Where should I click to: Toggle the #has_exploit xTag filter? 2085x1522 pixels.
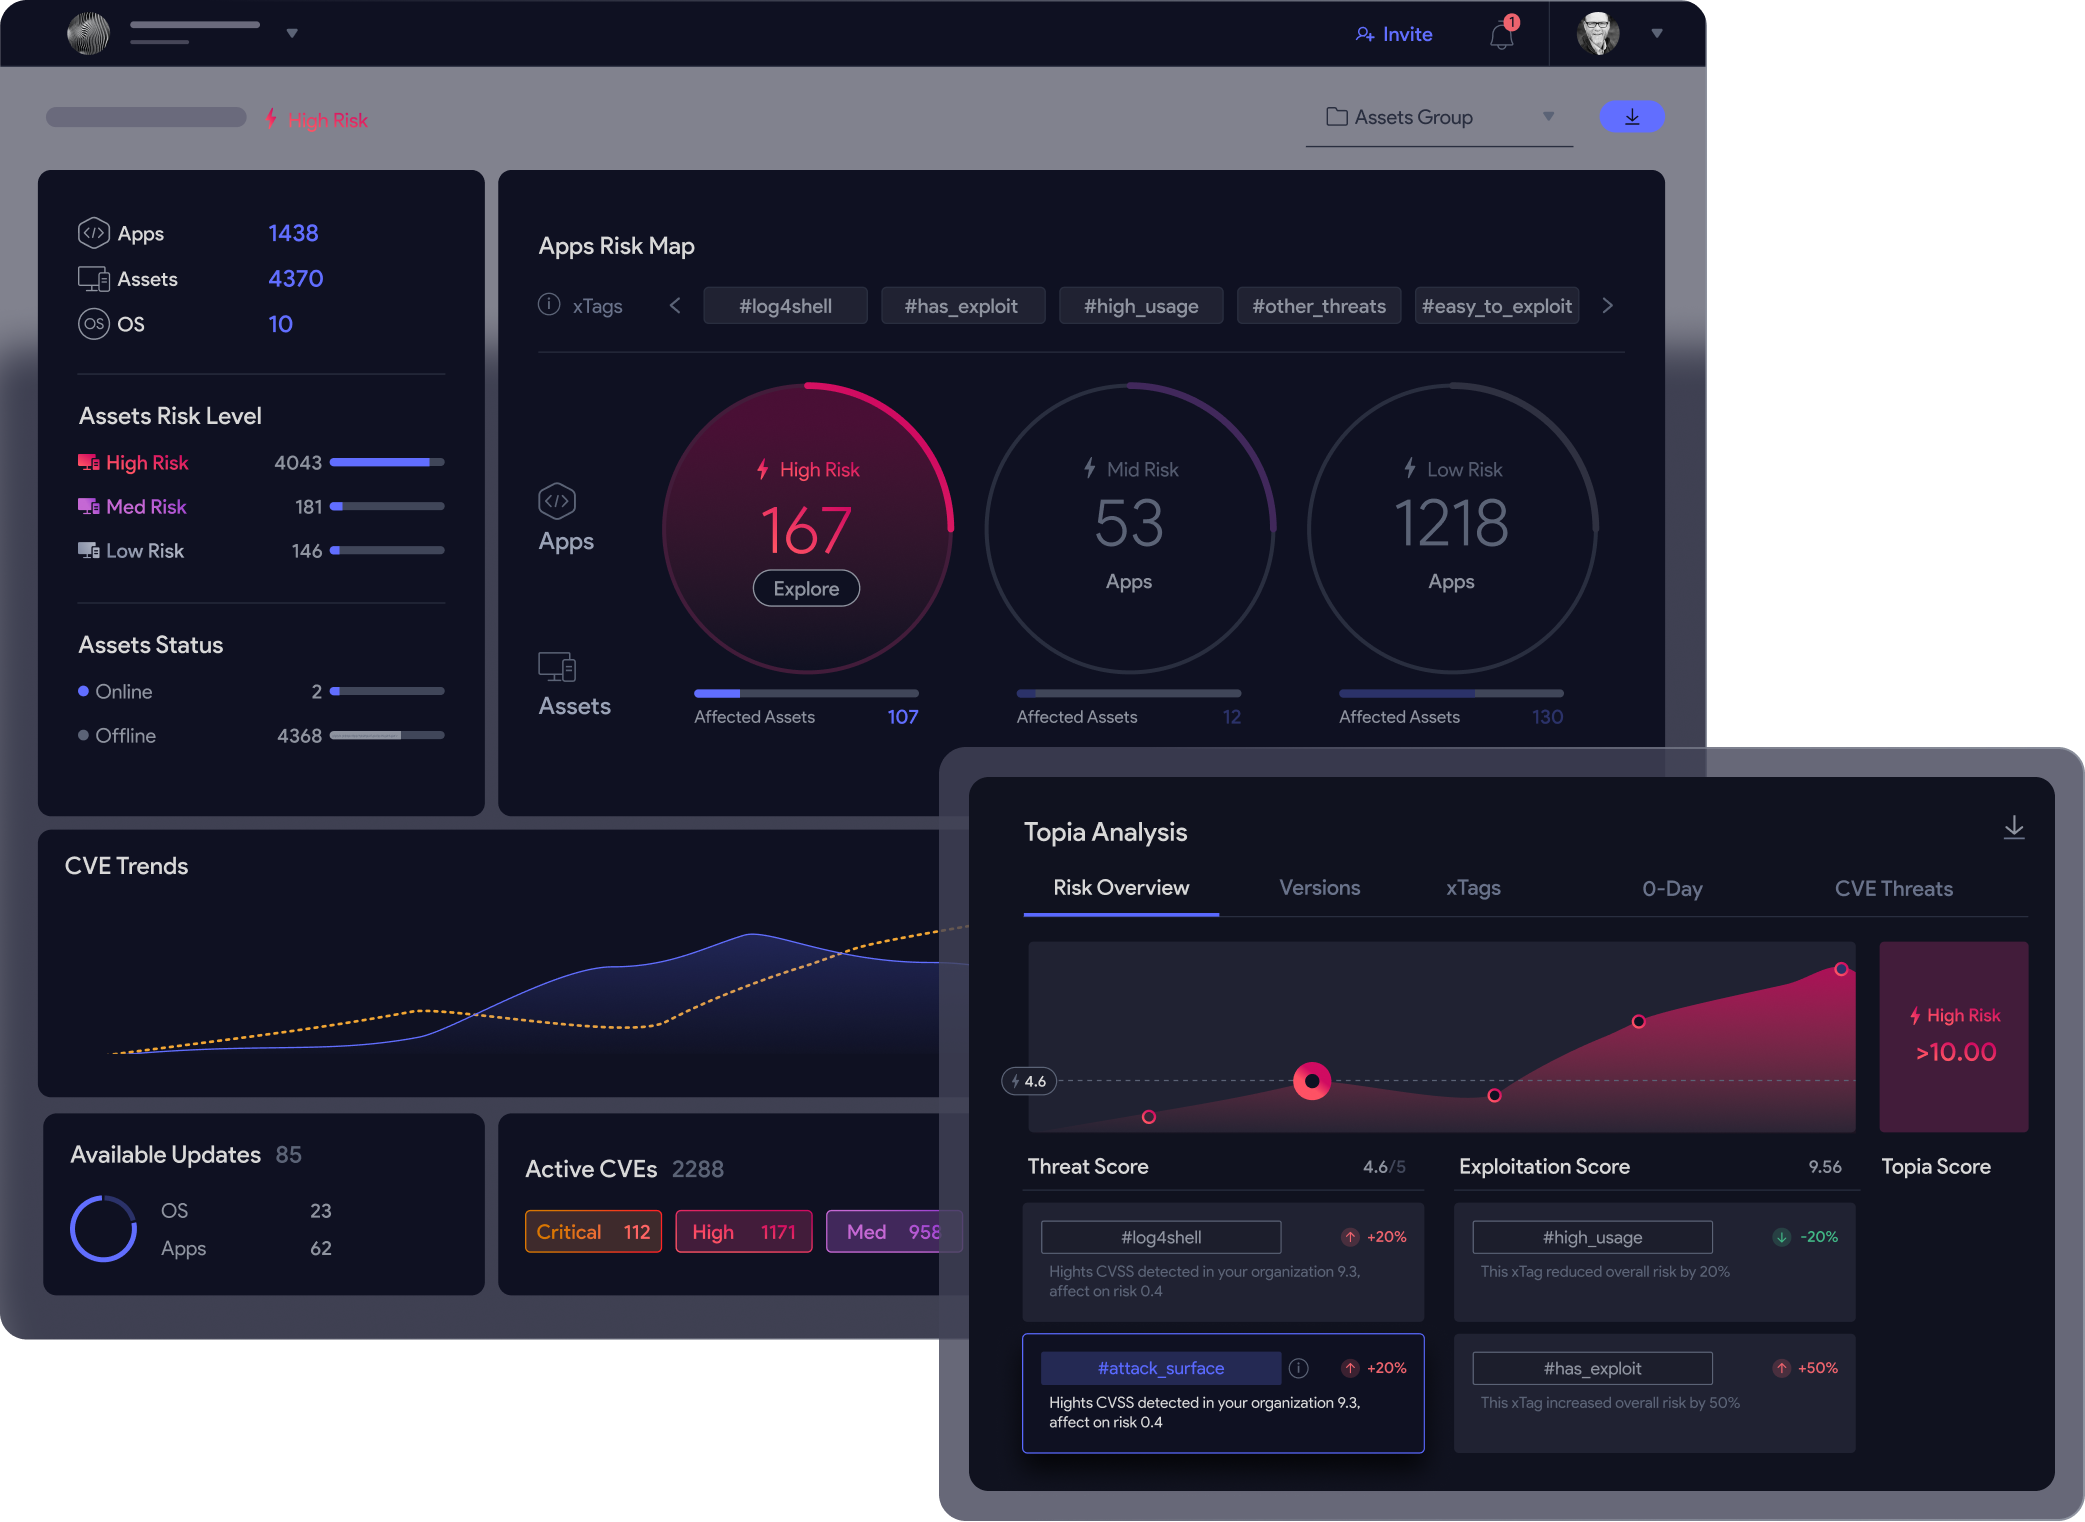coord(961,306)
